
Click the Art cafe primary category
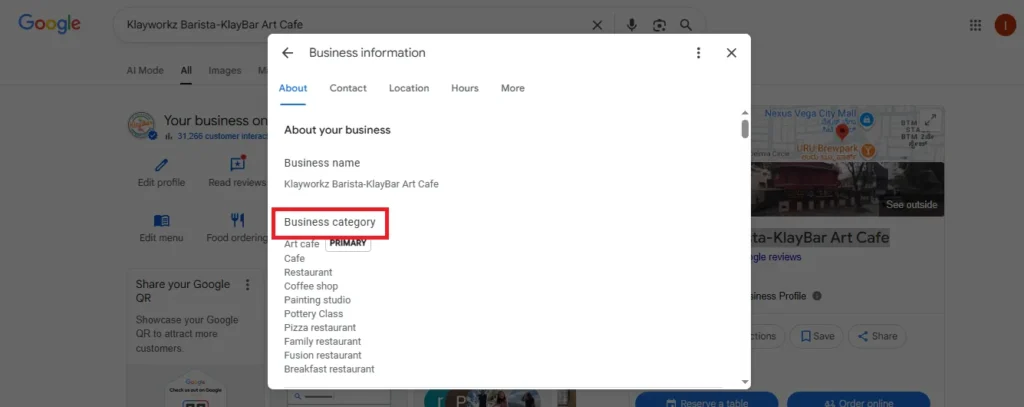point(302,244)
